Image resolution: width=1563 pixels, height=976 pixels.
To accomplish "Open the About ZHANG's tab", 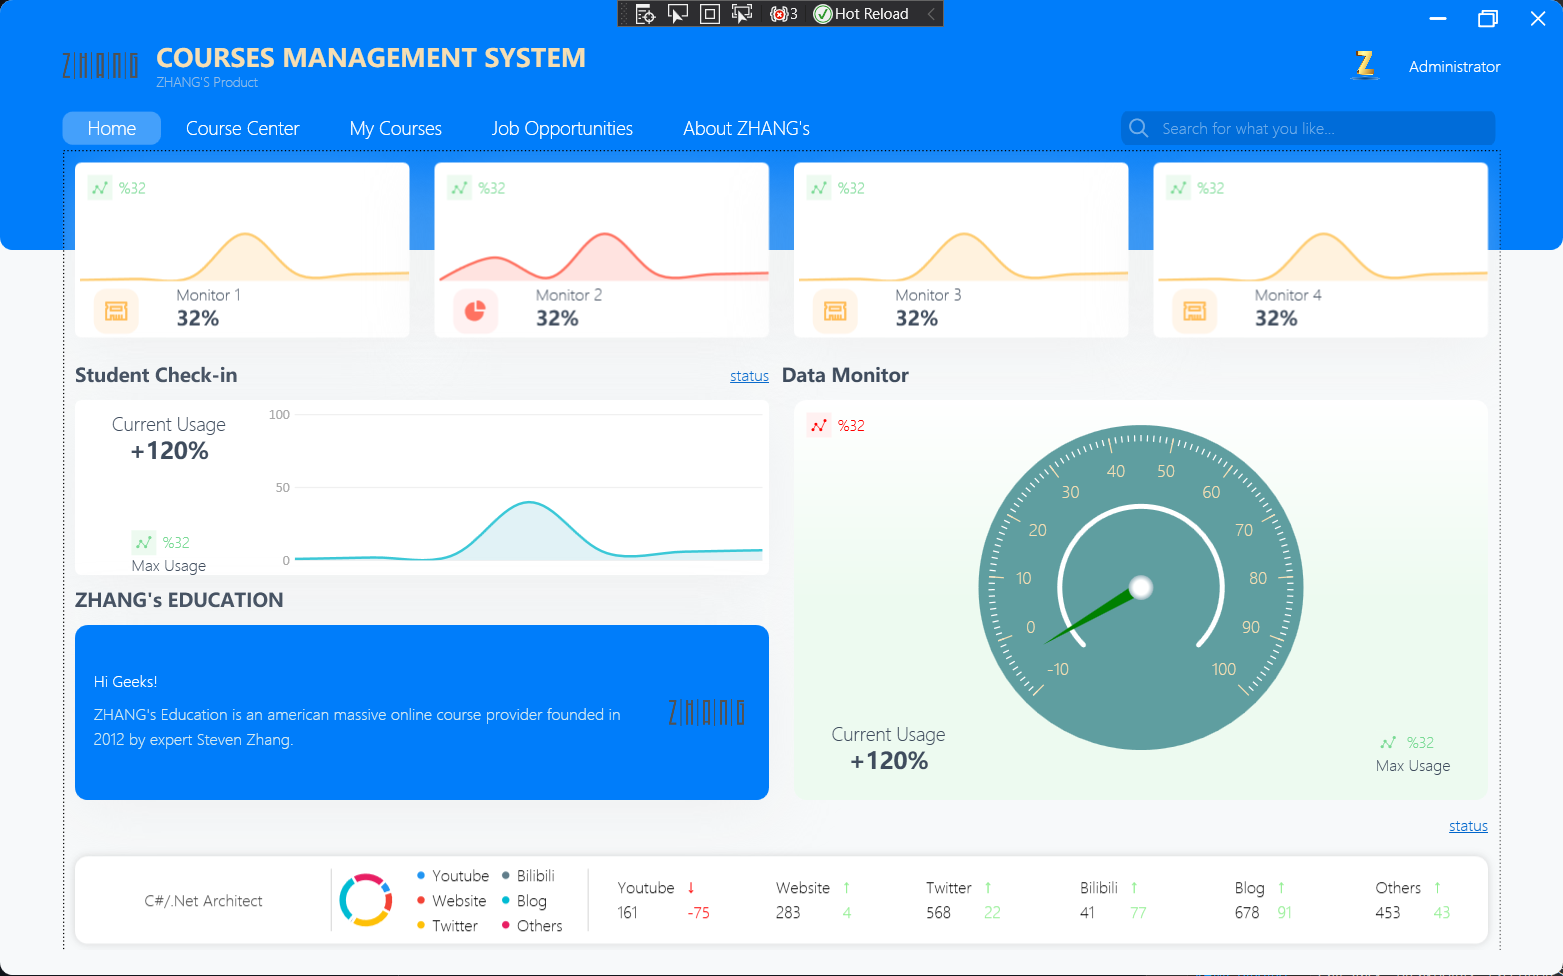I will click(x=746, y=128).
